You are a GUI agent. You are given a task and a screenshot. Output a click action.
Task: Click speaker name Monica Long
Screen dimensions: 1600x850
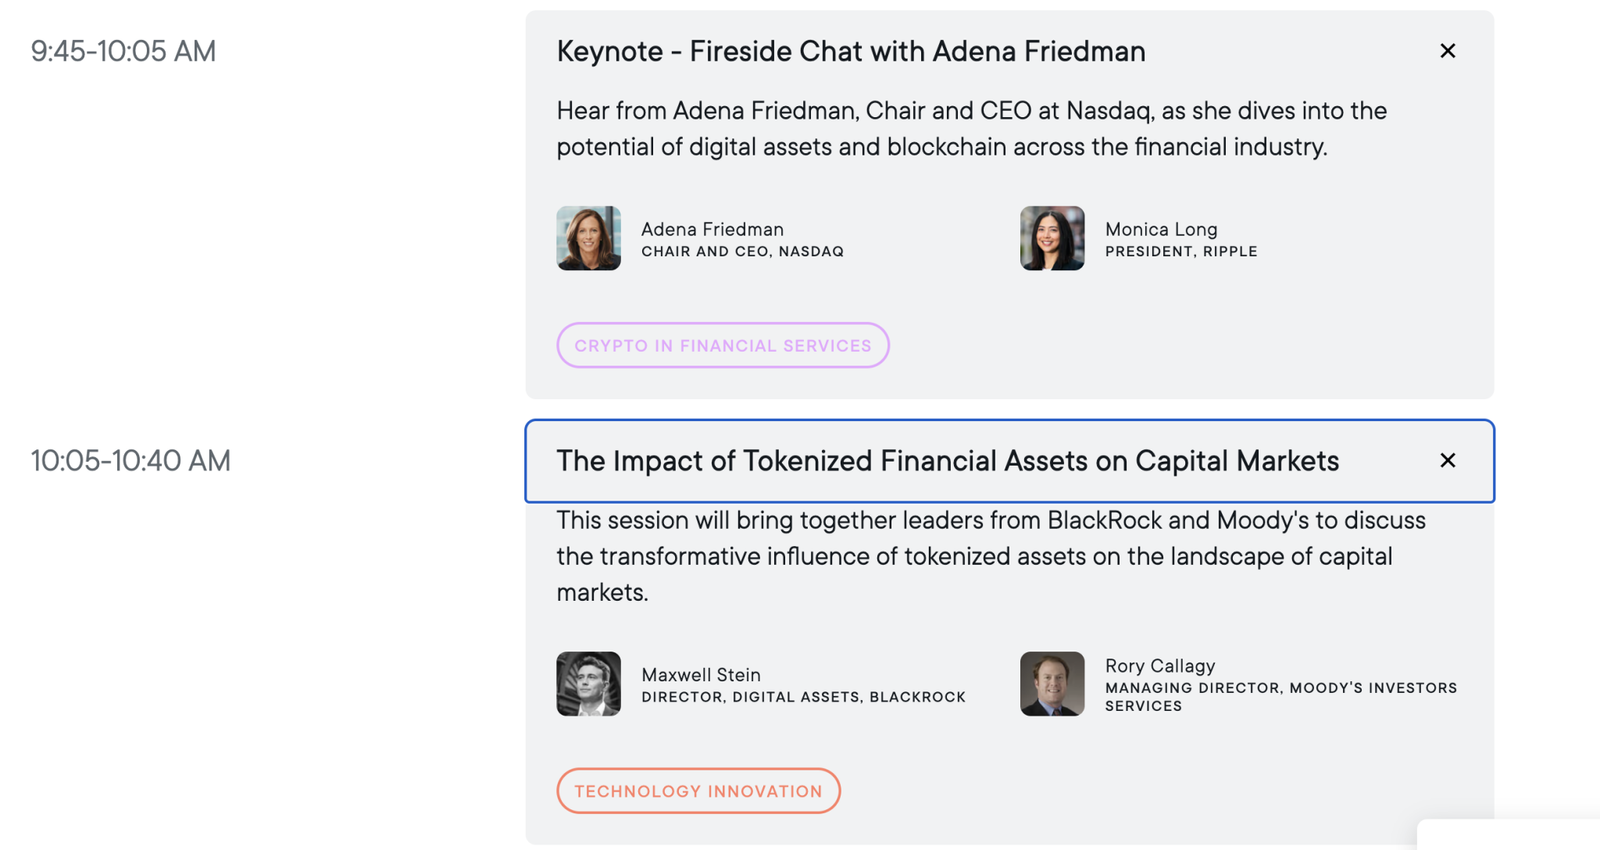click(x=1160, y=229)
